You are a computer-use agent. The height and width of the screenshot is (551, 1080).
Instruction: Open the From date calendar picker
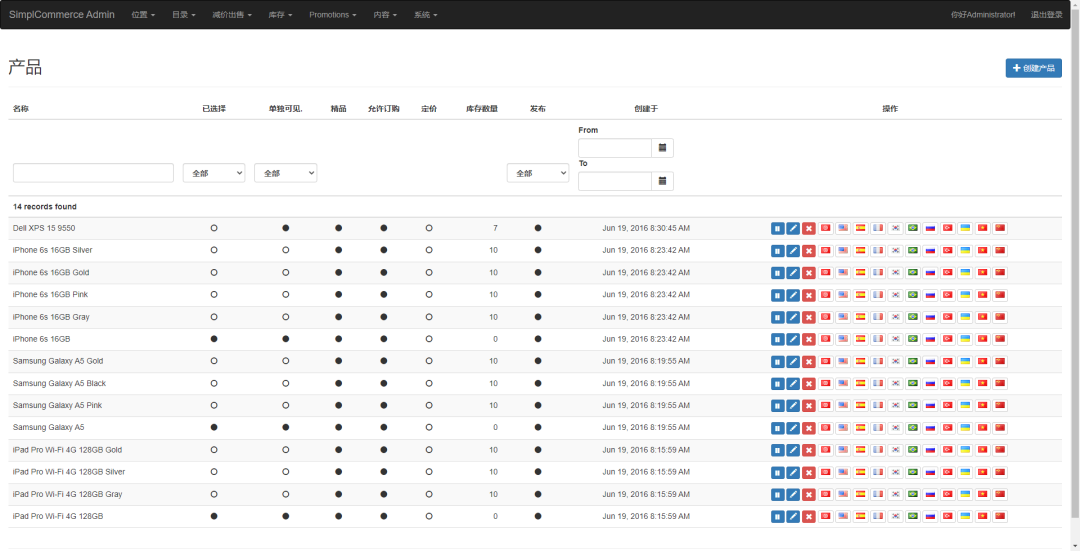[662, 148]
